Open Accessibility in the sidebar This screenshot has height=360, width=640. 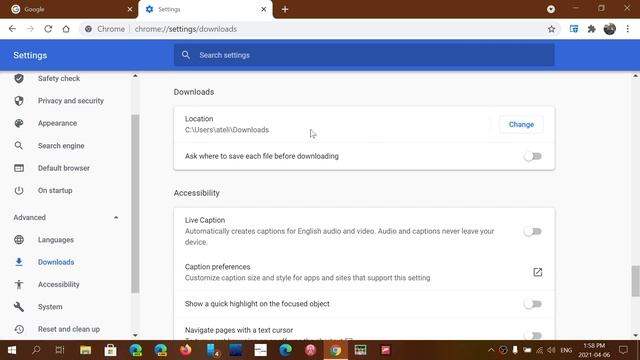coord(59,284)
